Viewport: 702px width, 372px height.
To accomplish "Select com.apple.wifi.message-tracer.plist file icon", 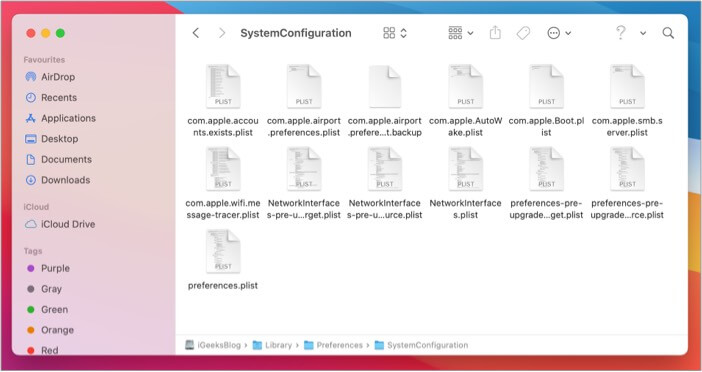I will 223,169.
